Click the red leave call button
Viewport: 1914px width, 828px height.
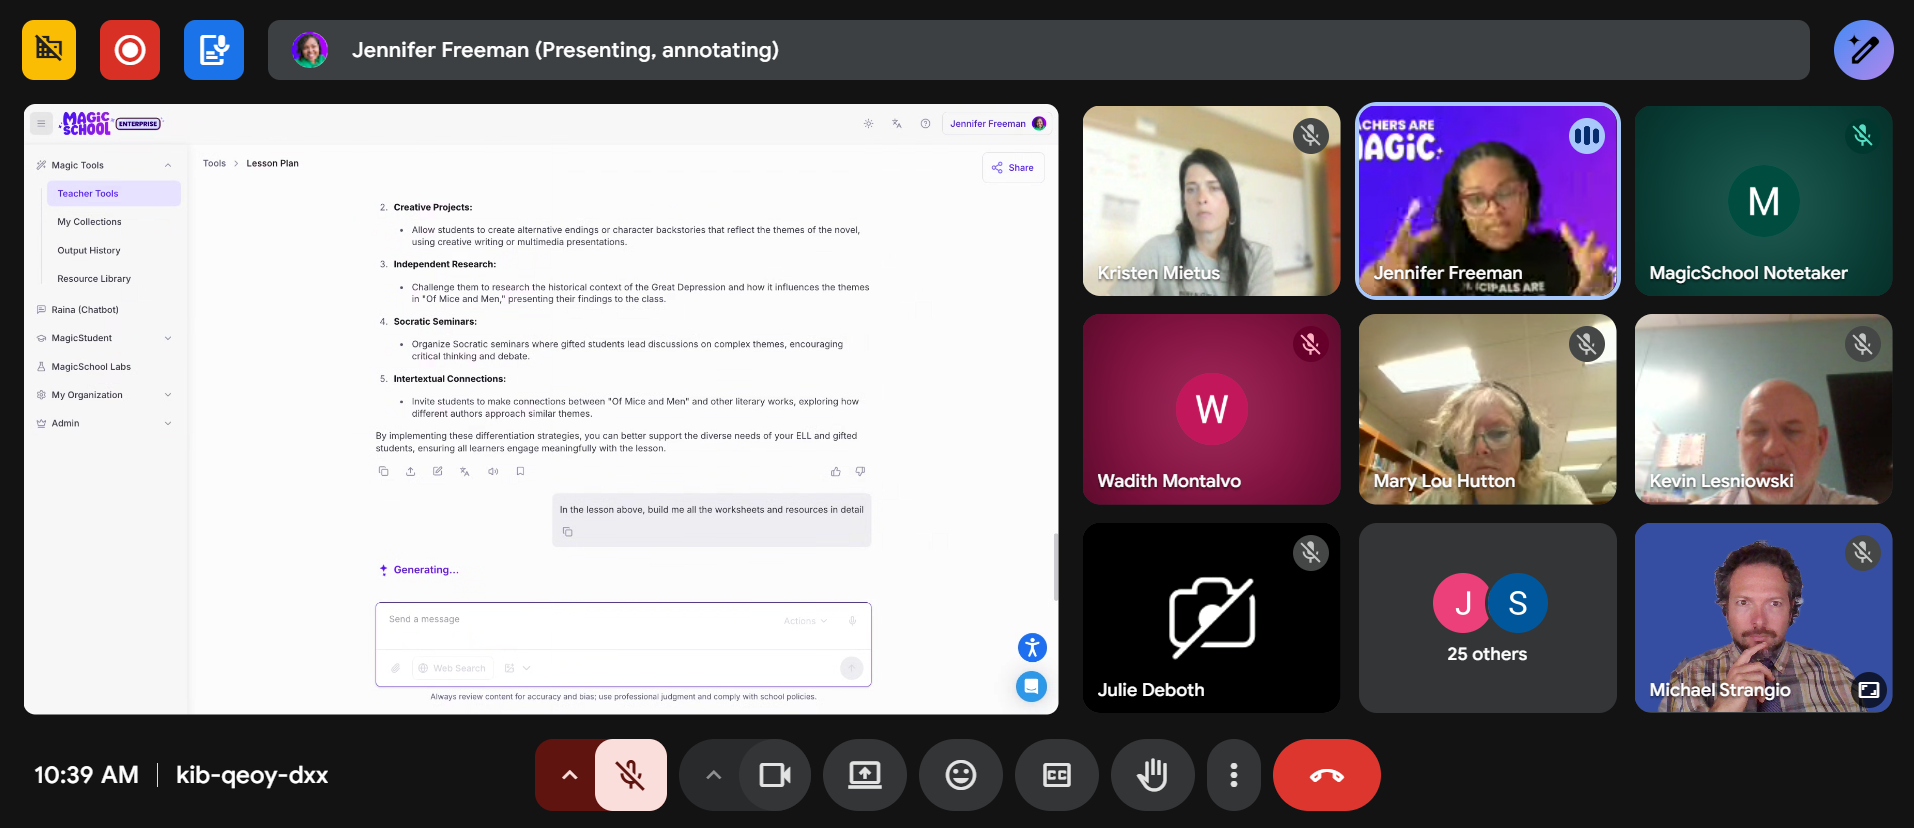coord(1326,775)
